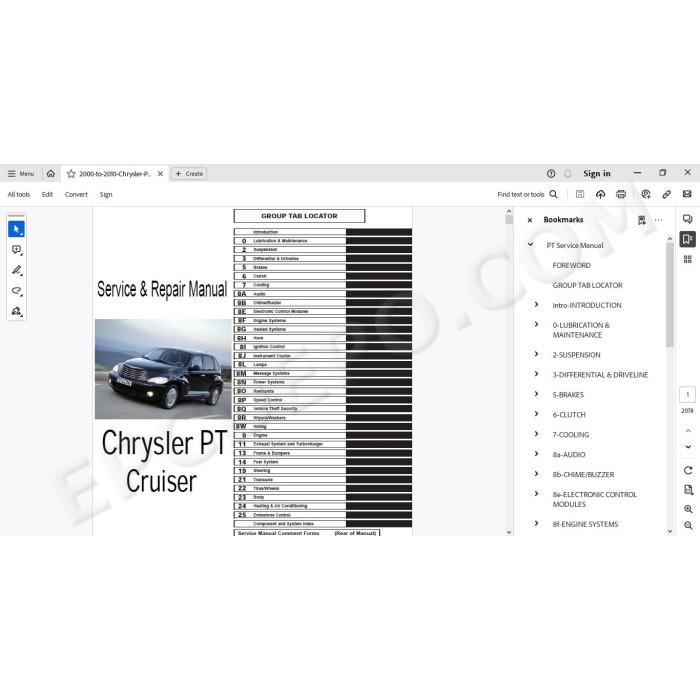Screen dimensions: 700x700
Task: Click the page display settings icon
Action: 688,490
